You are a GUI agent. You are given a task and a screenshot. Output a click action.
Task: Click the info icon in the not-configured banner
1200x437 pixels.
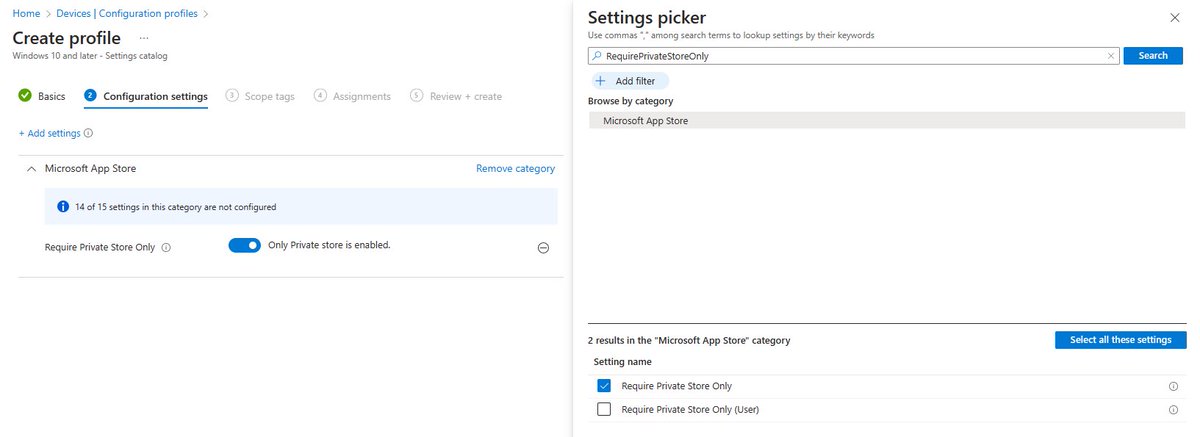[63, 207]
